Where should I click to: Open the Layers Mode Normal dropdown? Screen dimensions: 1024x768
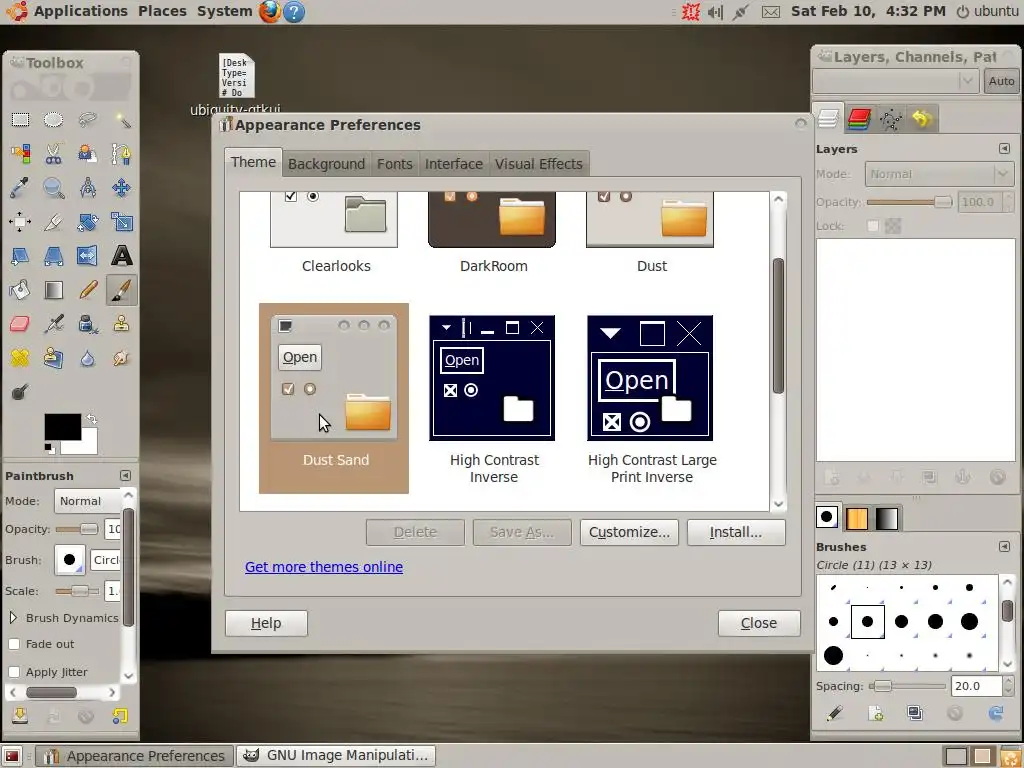pos(938,174)
